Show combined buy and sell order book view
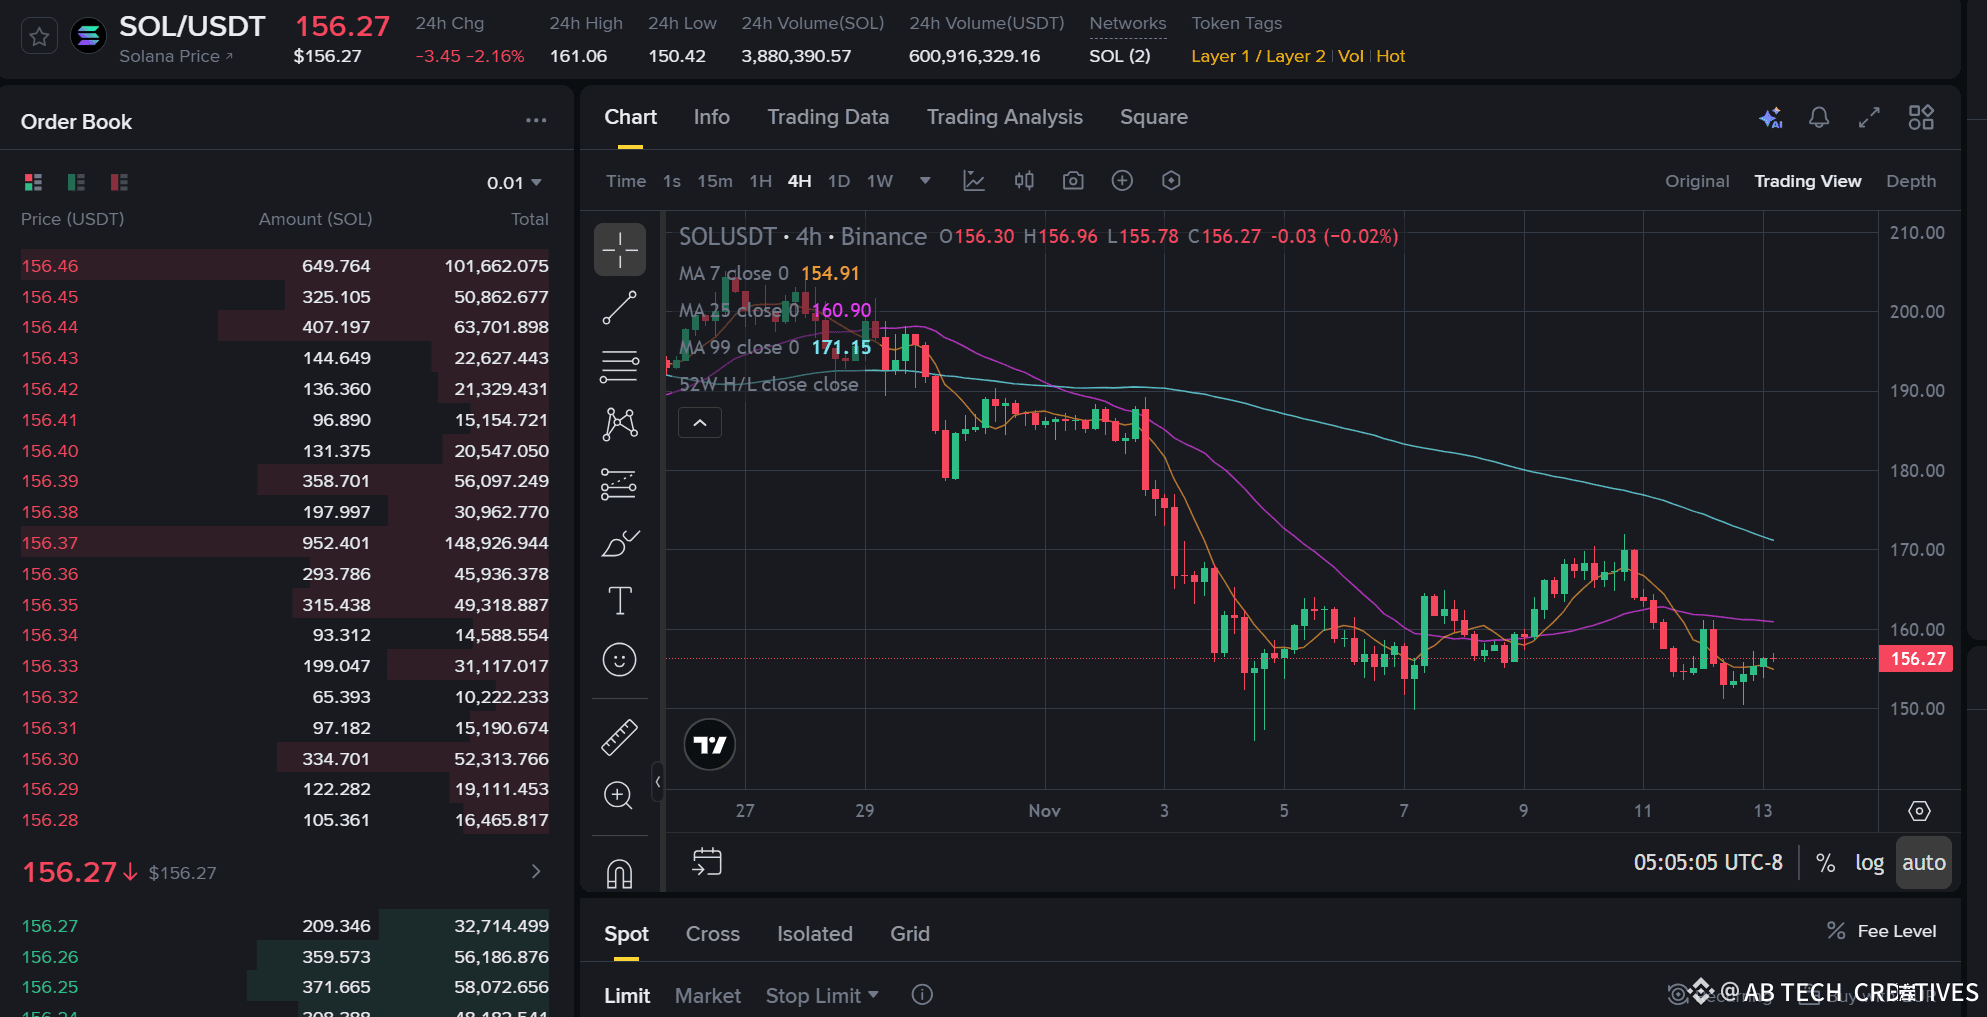Screen dimensions: 1987x1017 click(33, 182)
